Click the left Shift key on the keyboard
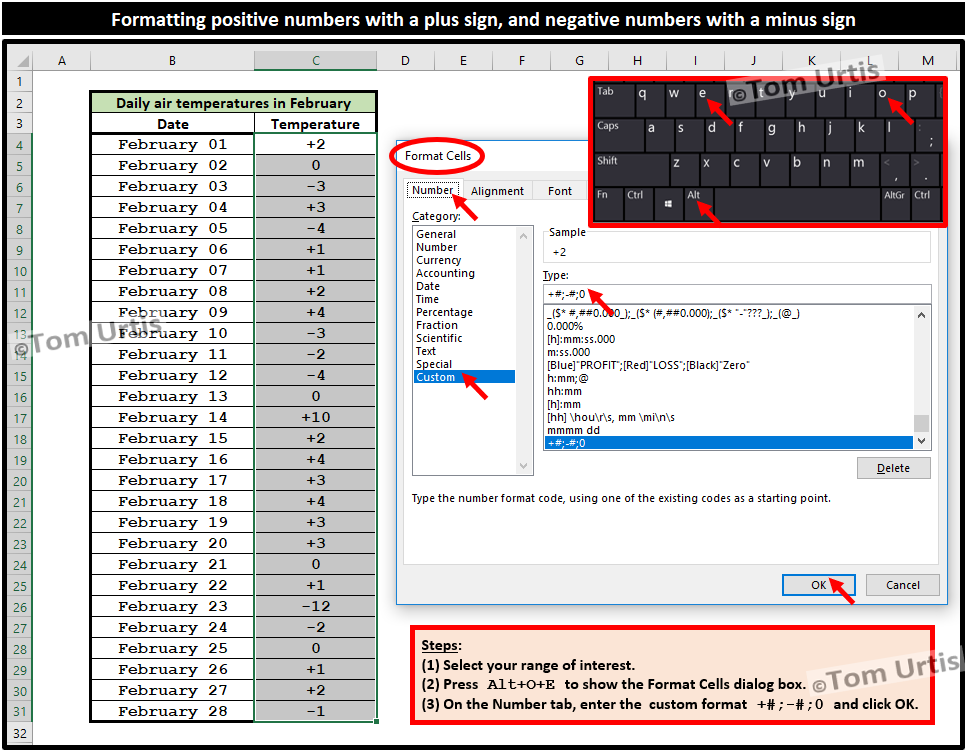This screenshot has width=968, height=753. click(x=632, y=169)
